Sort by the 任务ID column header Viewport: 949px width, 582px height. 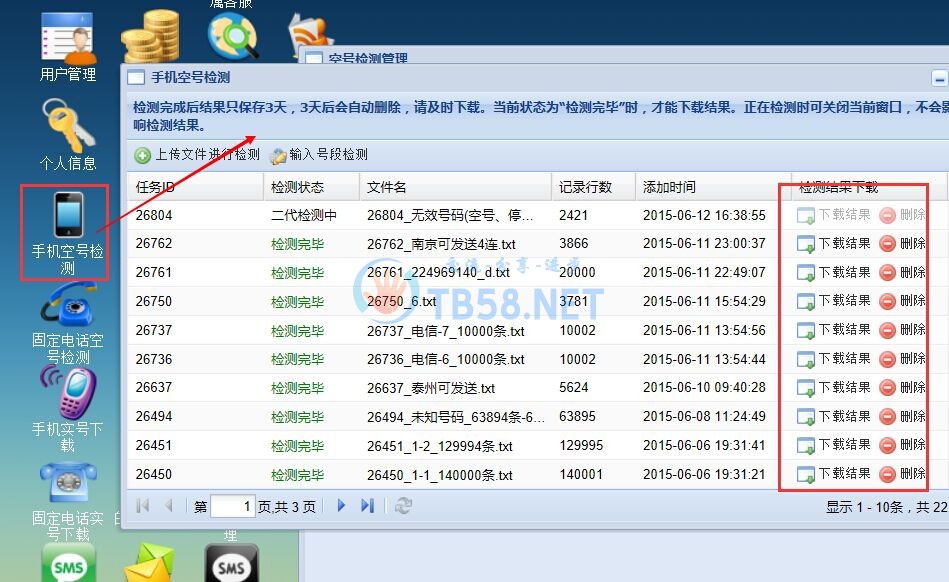[x=195, y=187]
